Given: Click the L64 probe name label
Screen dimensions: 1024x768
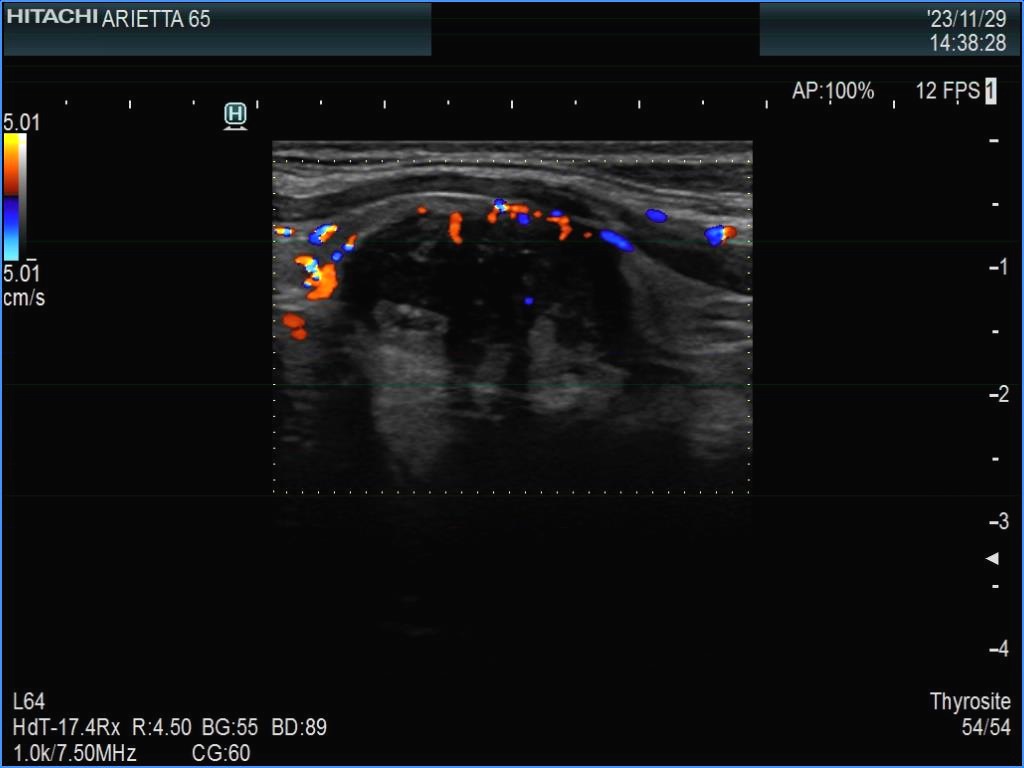Looking at the screenshot, I should [29, 702].
